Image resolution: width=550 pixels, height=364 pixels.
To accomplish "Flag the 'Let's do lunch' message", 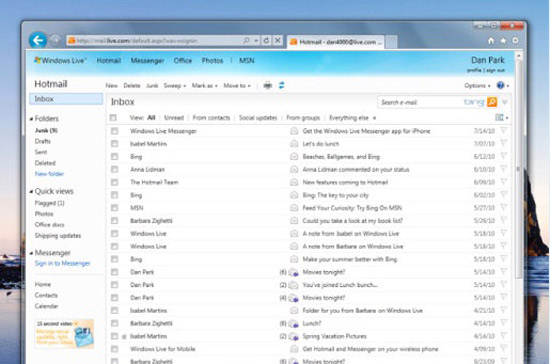I will (x=504, y=143).
